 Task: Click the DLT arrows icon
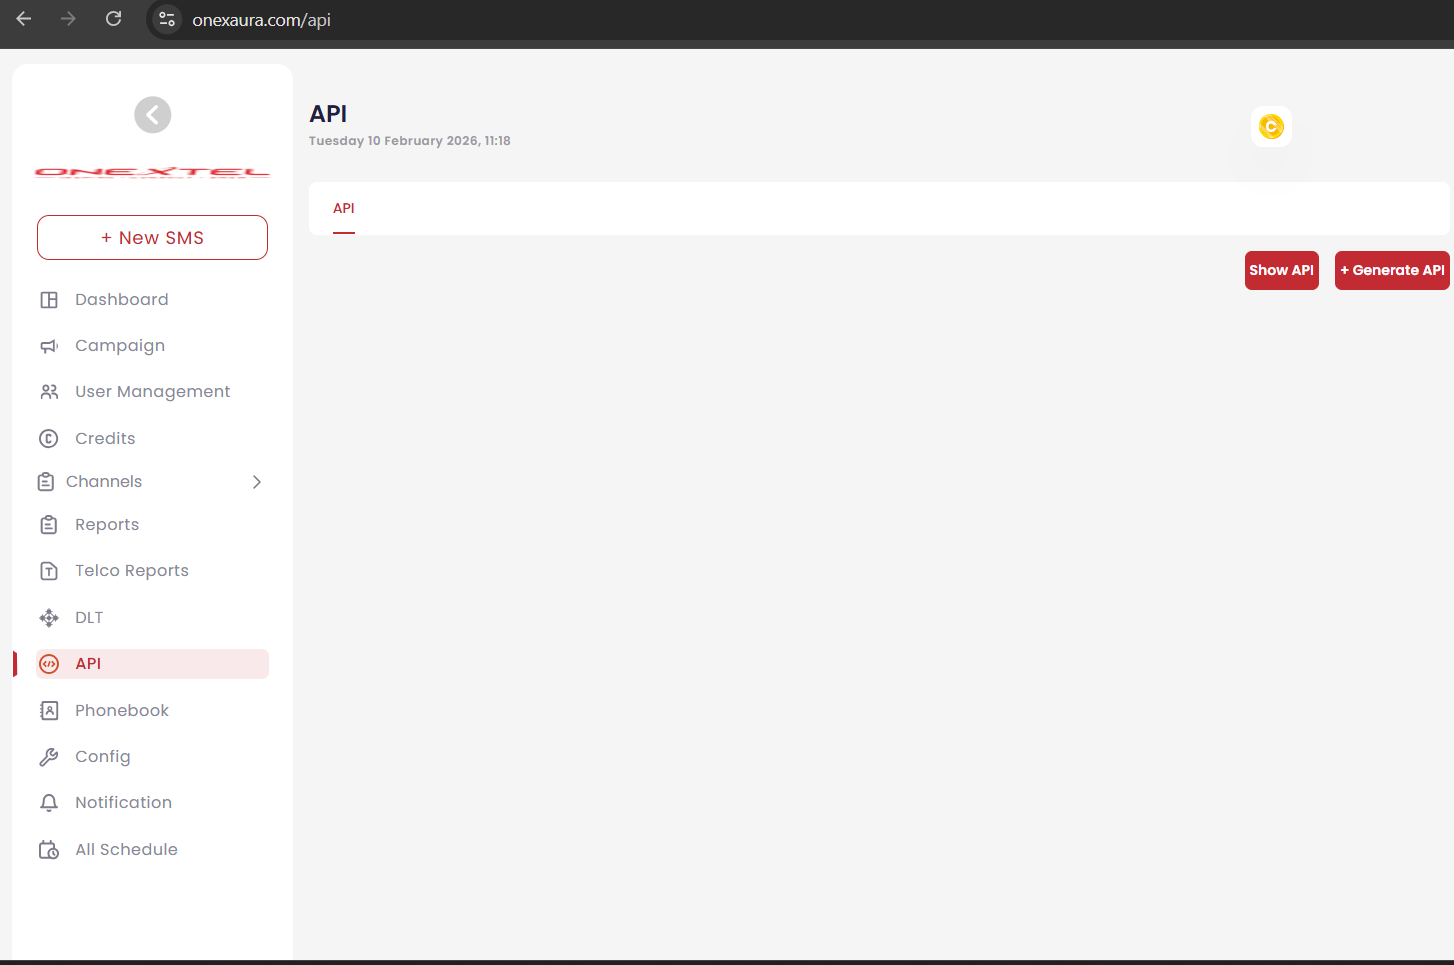pyautogui.click(x=49, y=618)
